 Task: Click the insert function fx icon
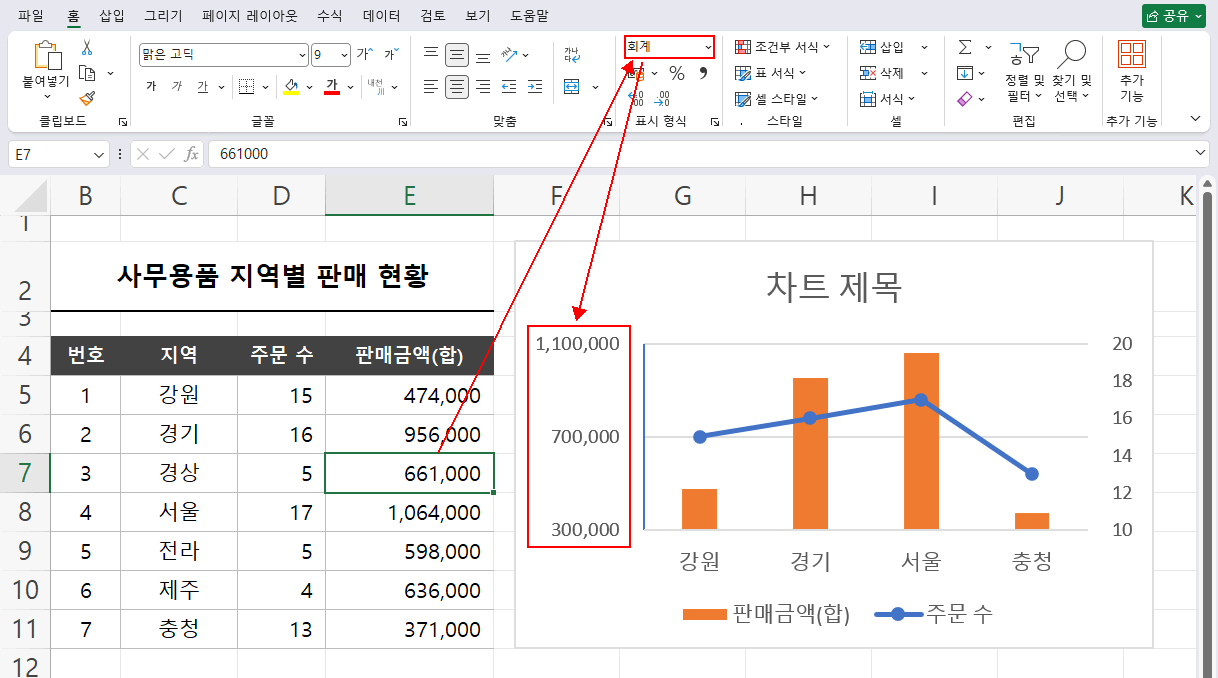pyautogui.click(x=191, y=154)
